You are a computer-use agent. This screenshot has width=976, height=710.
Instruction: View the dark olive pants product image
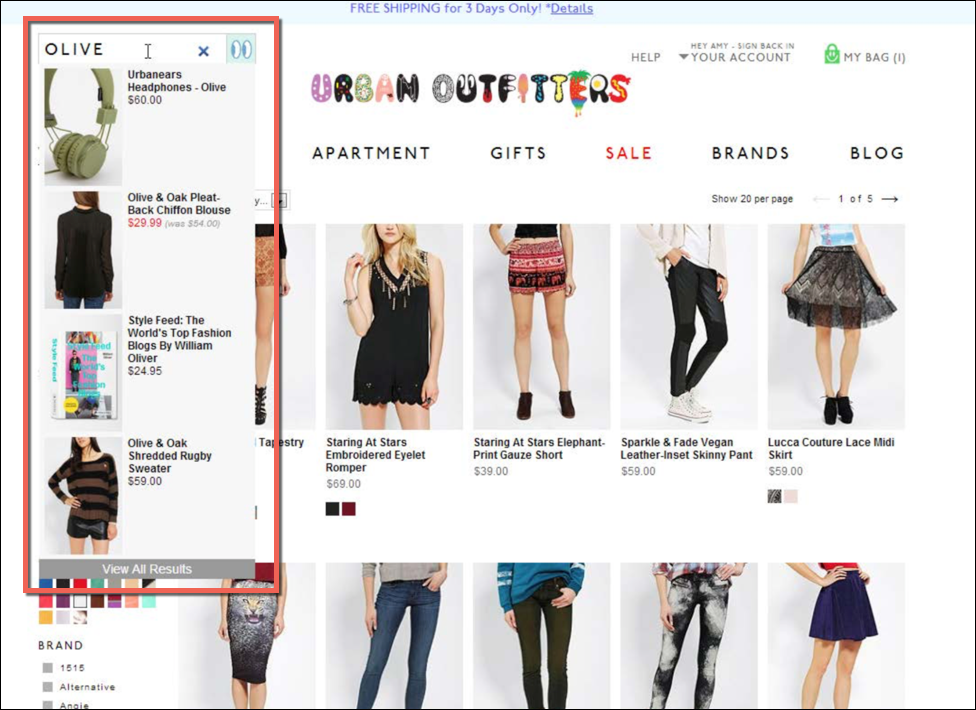[x=542, y=636]
